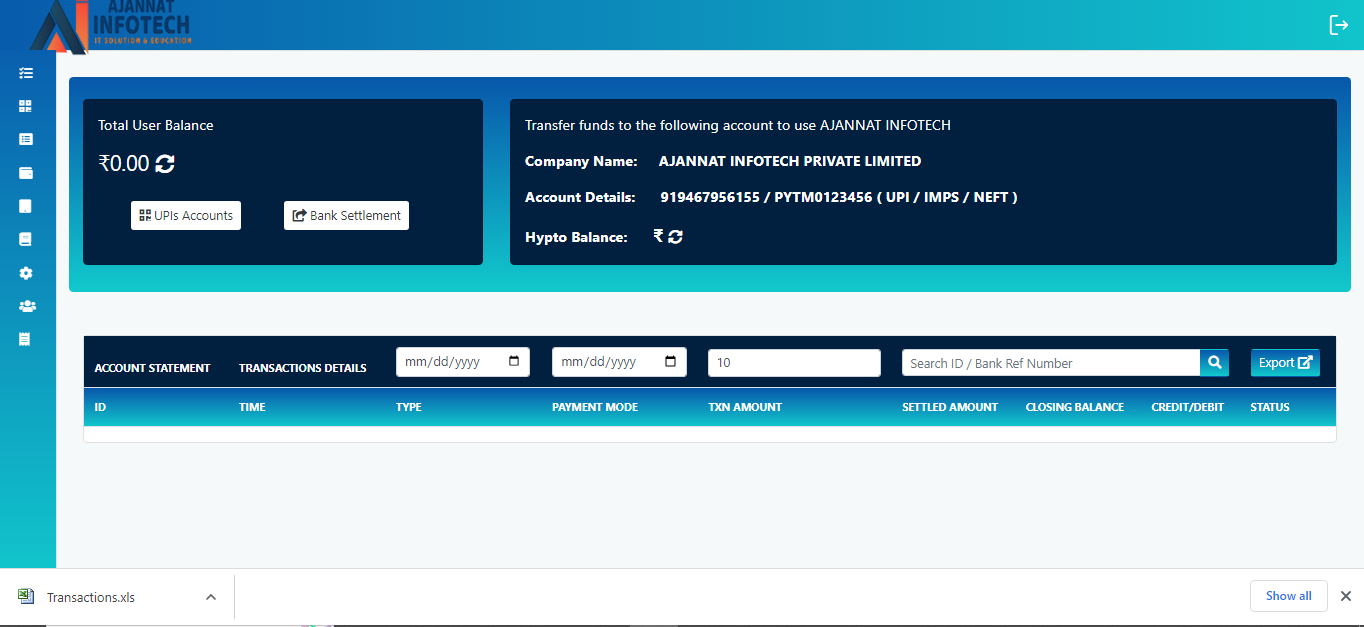Export the transactions list
1364x627 pixels.
(1284, 363)
